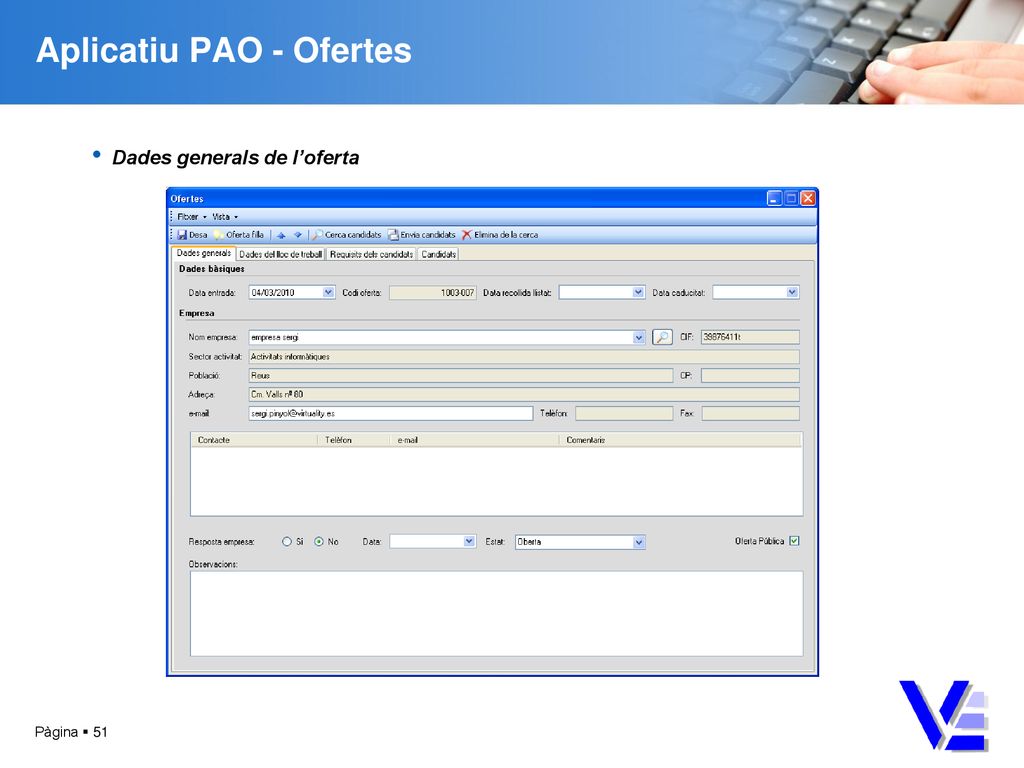Image resolution: width=1024 pixels, height=768 pixels.
Task: Send candidates with Envia candidats
Action: coord(422,235)
